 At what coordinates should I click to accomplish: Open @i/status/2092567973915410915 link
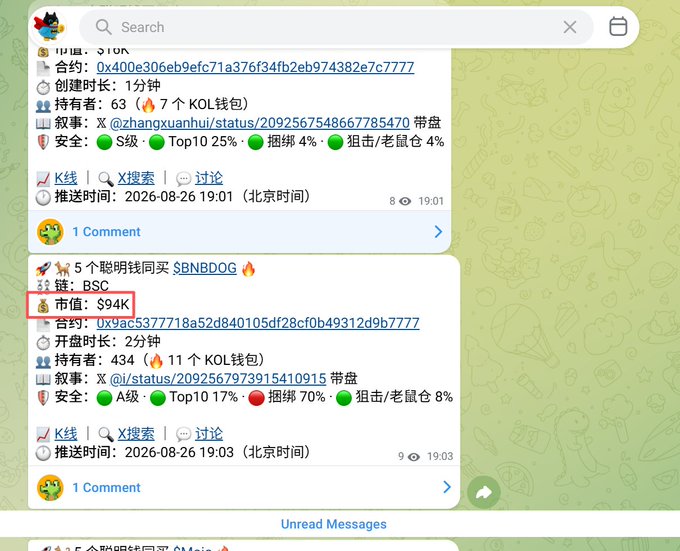click(218, 378)
